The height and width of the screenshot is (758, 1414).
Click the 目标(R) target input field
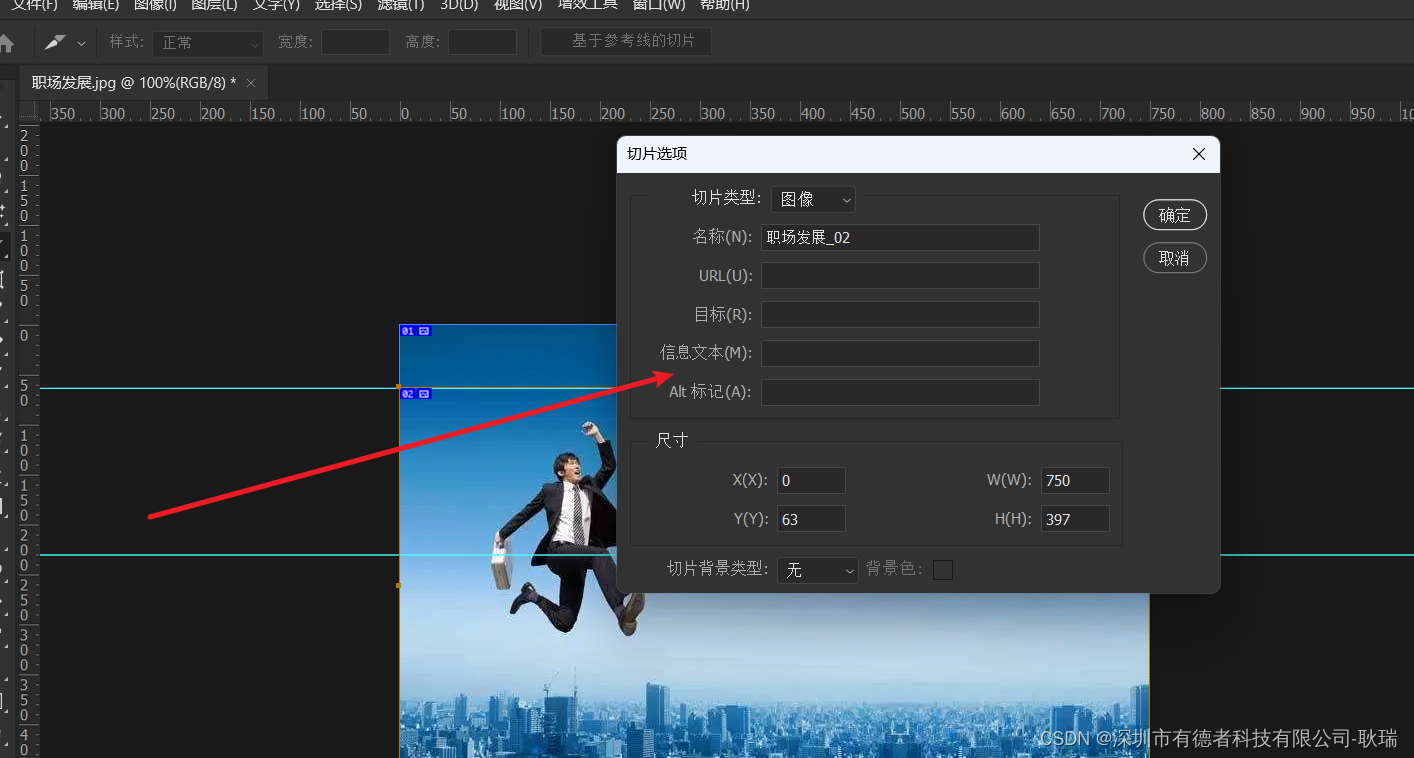[x=900, y=315]
